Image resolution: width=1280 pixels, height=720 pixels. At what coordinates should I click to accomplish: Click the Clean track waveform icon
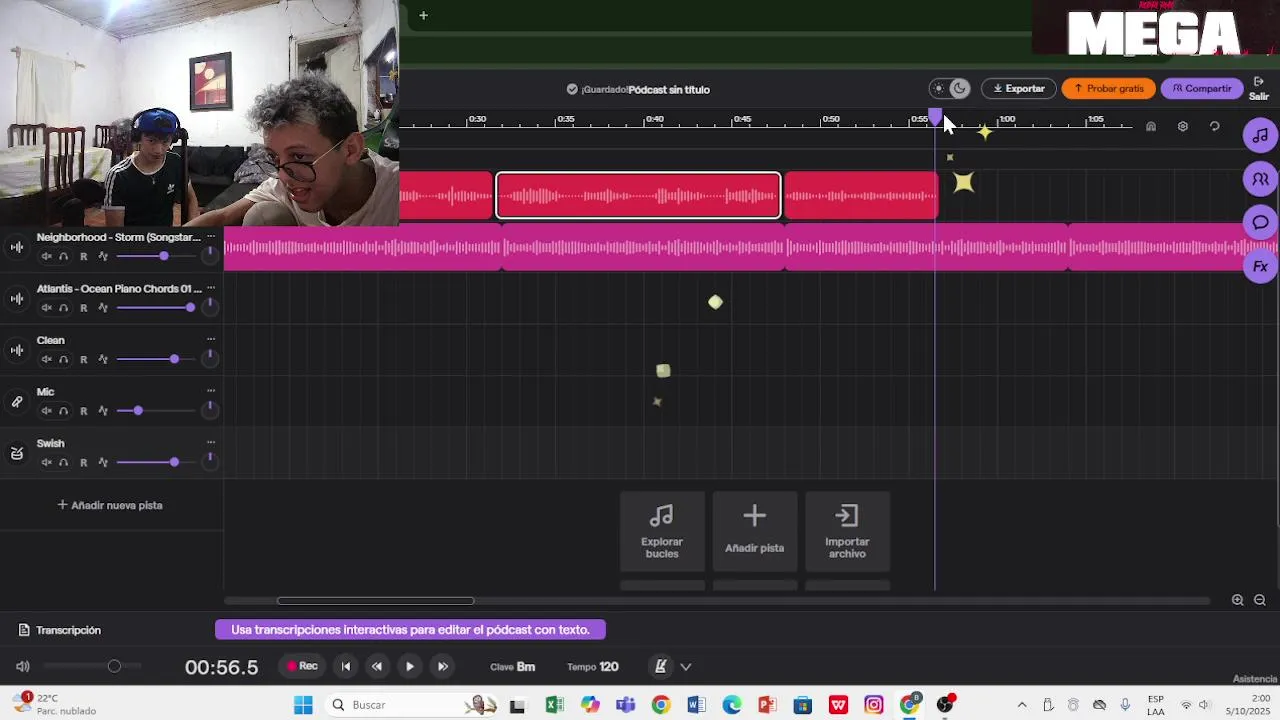(x=17, y=350)
